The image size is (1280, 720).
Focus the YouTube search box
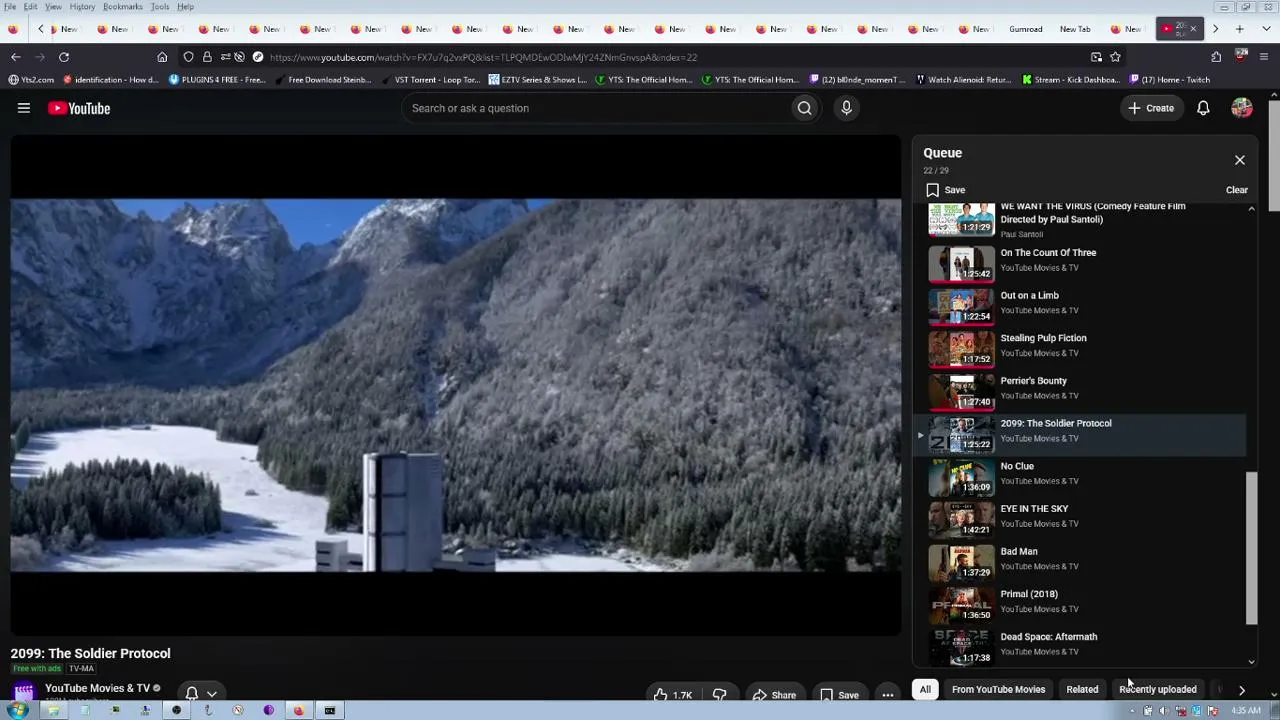595,108
